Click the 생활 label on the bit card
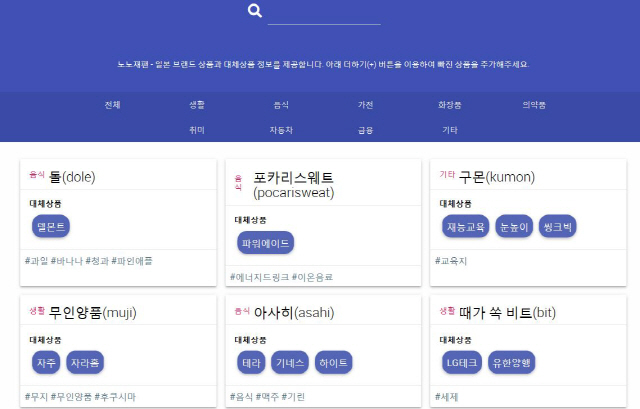 point(447,311)
